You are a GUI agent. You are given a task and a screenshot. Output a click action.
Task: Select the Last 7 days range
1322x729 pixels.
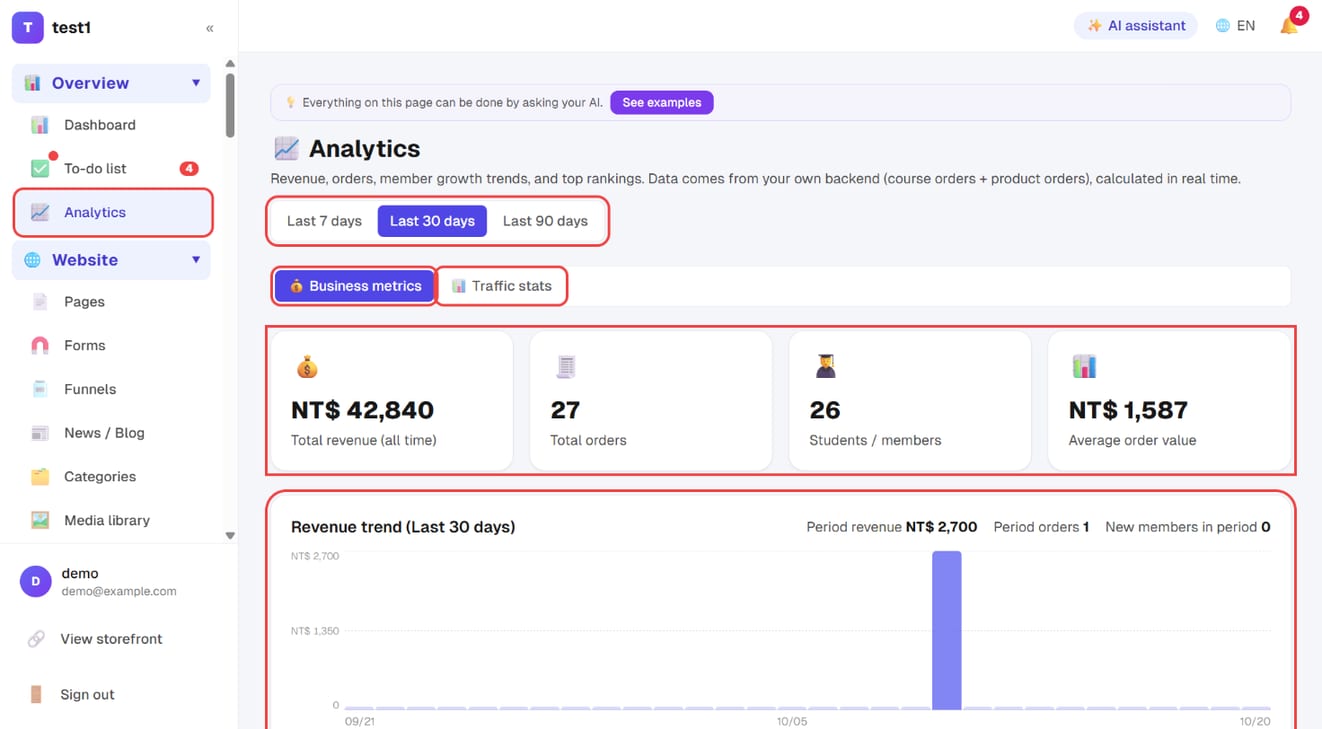tap(324, 221)
